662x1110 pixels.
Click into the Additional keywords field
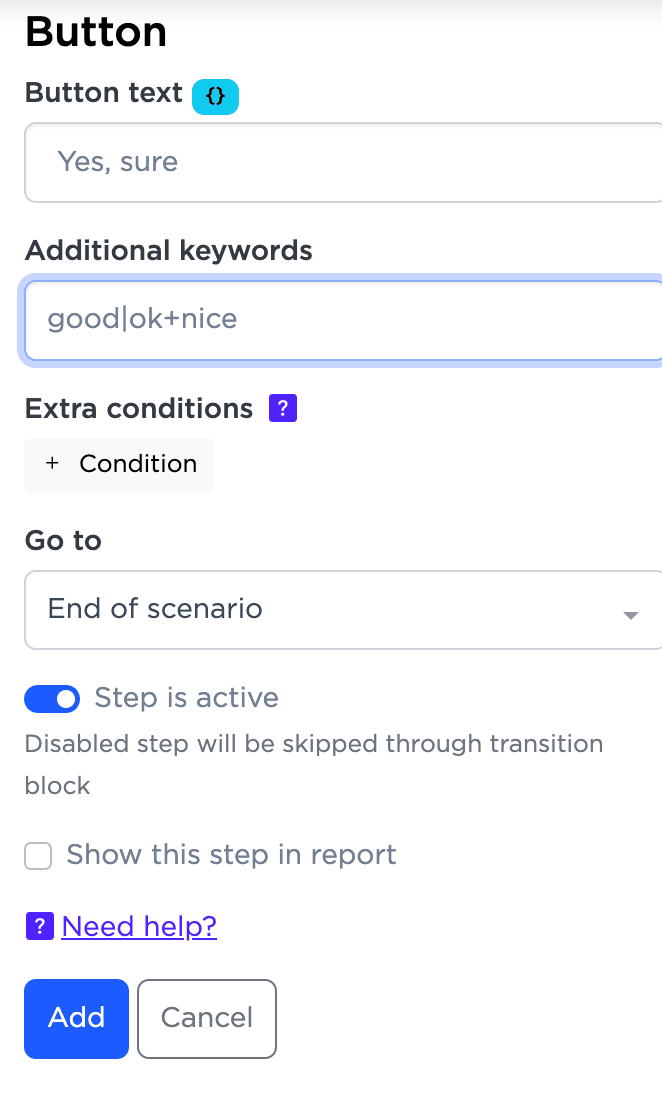(x=340, y=320)
